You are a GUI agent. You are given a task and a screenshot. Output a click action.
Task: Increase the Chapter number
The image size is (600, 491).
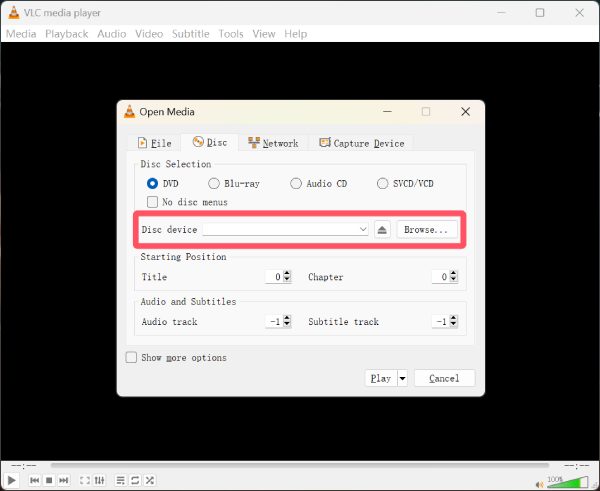(x=453, y=273)
